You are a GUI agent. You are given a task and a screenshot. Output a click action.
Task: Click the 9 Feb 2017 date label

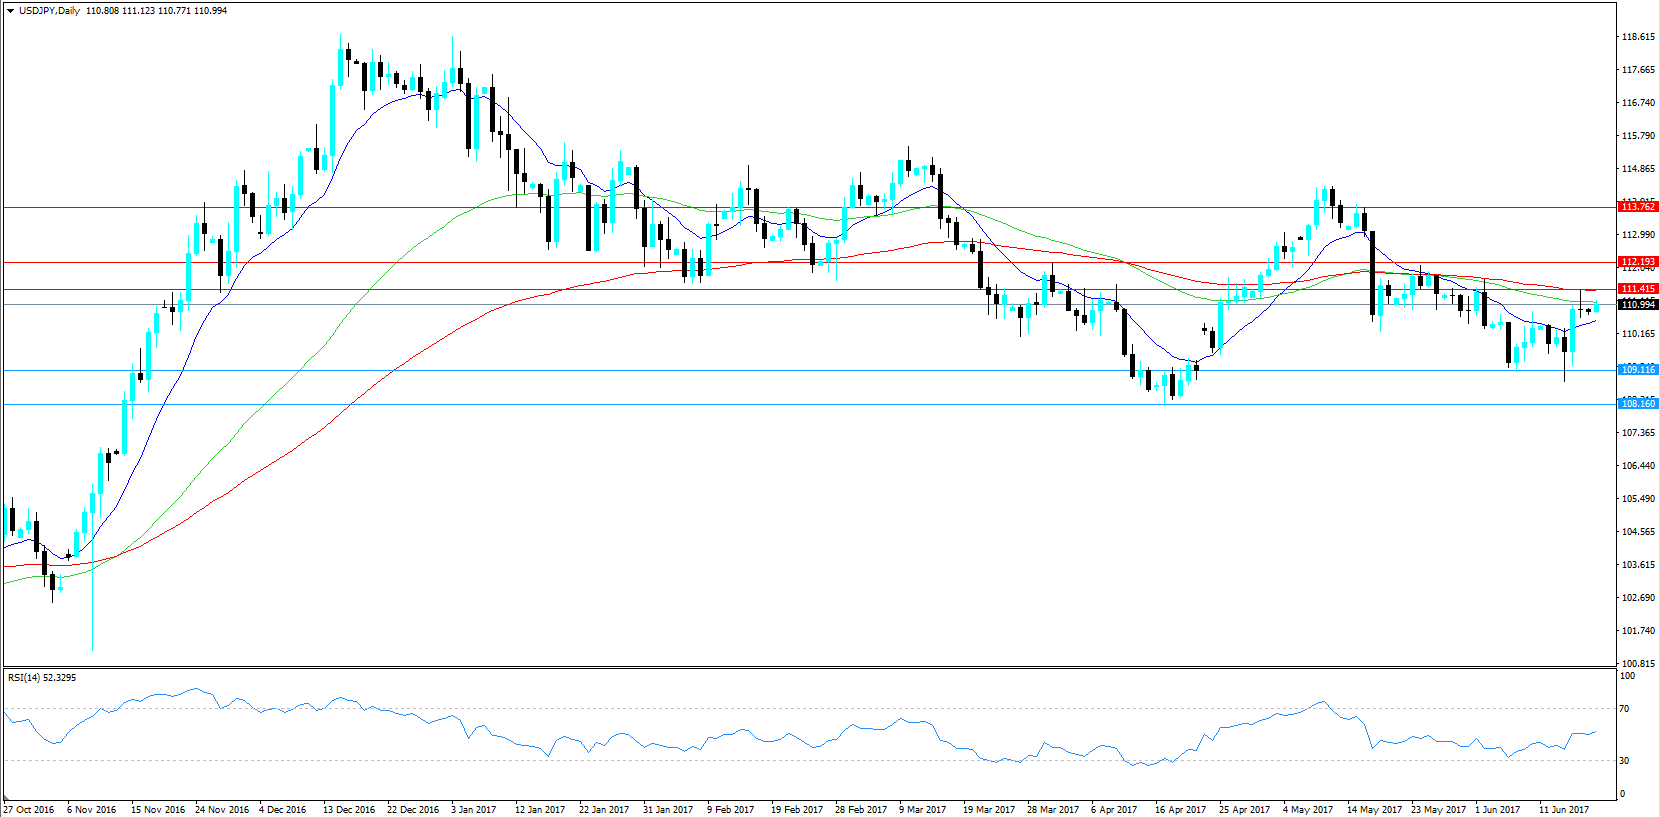pyautogui.click(x=731, y=810)
